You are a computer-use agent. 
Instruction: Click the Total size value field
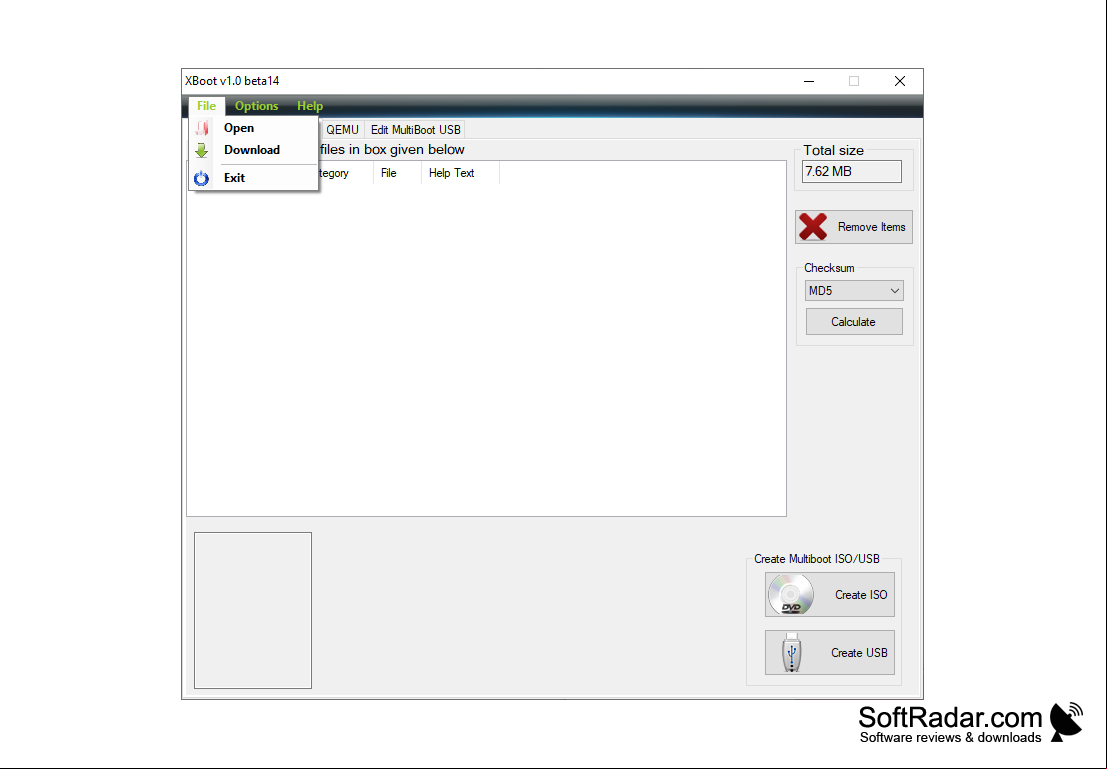pos(851,172)
